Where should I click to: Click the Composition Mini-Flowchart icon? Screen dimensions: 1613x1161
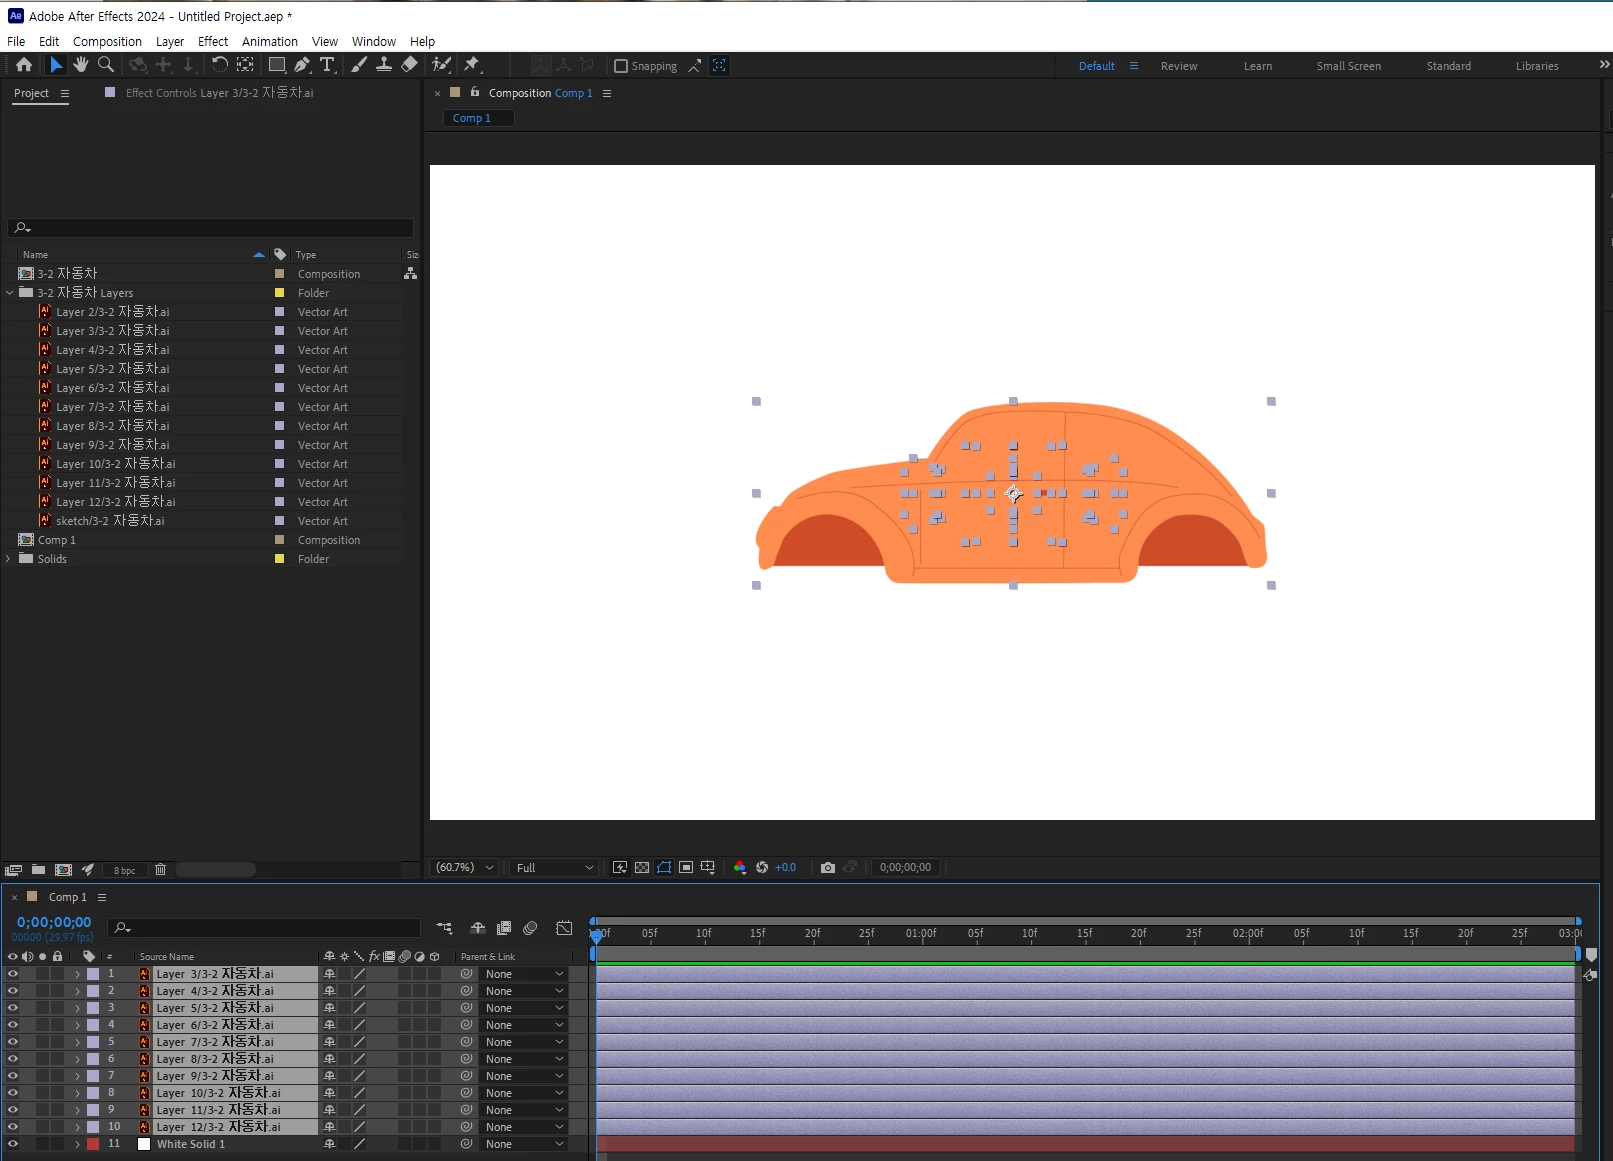coord(444,928)
